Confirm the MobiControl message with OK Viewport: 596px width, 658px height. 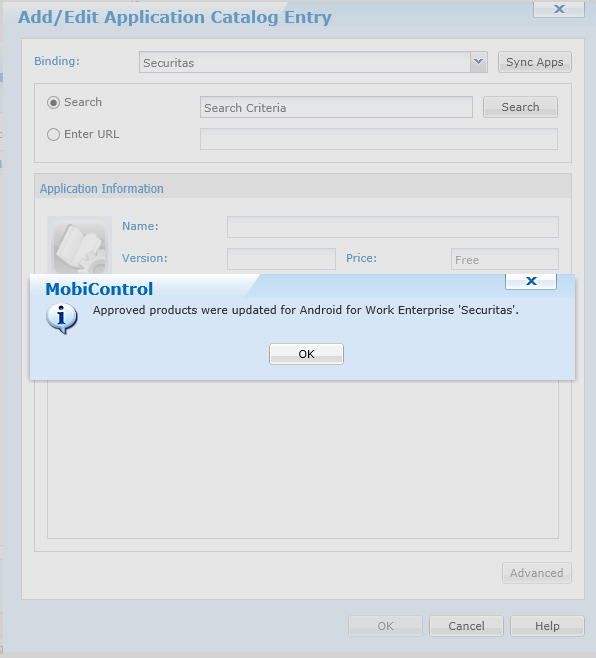tap(306, 354)
